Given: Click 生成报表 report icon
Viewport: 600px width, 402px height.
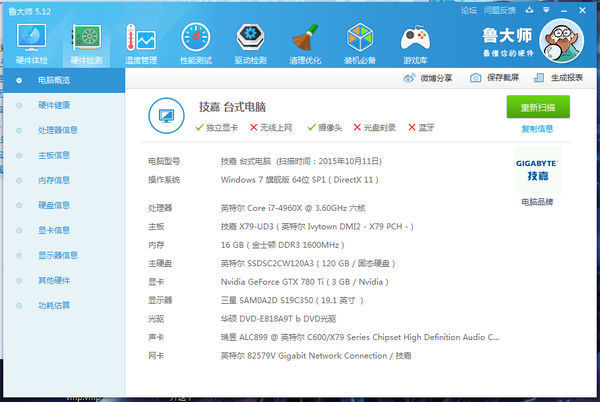Looking at the screenshot, I should click(x=539, y=78).
